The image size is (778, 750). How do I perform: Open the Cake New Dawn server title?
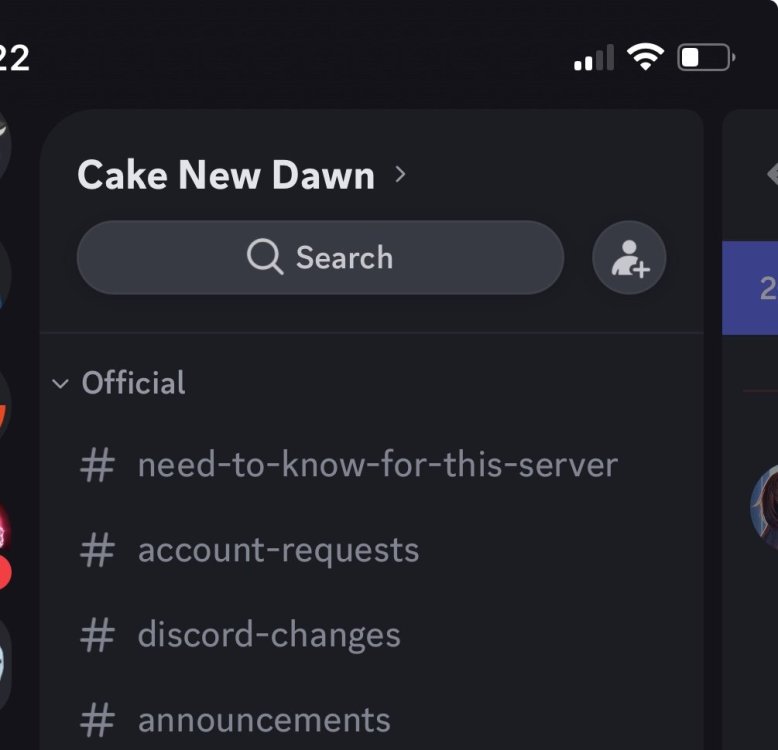[x=226, y=176]
